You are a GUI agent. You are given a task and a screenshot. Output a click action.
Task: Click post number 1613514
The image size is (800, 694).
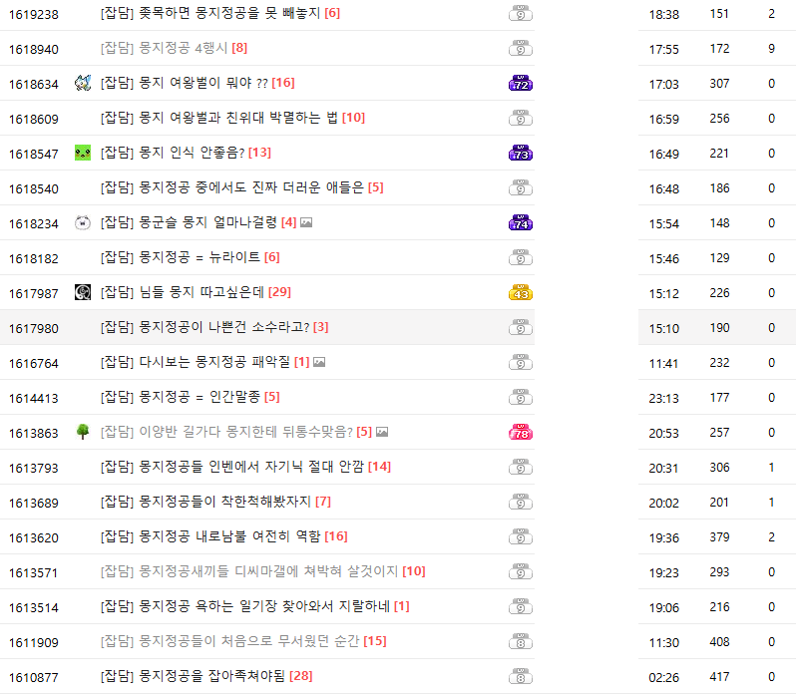pos(34,608)
